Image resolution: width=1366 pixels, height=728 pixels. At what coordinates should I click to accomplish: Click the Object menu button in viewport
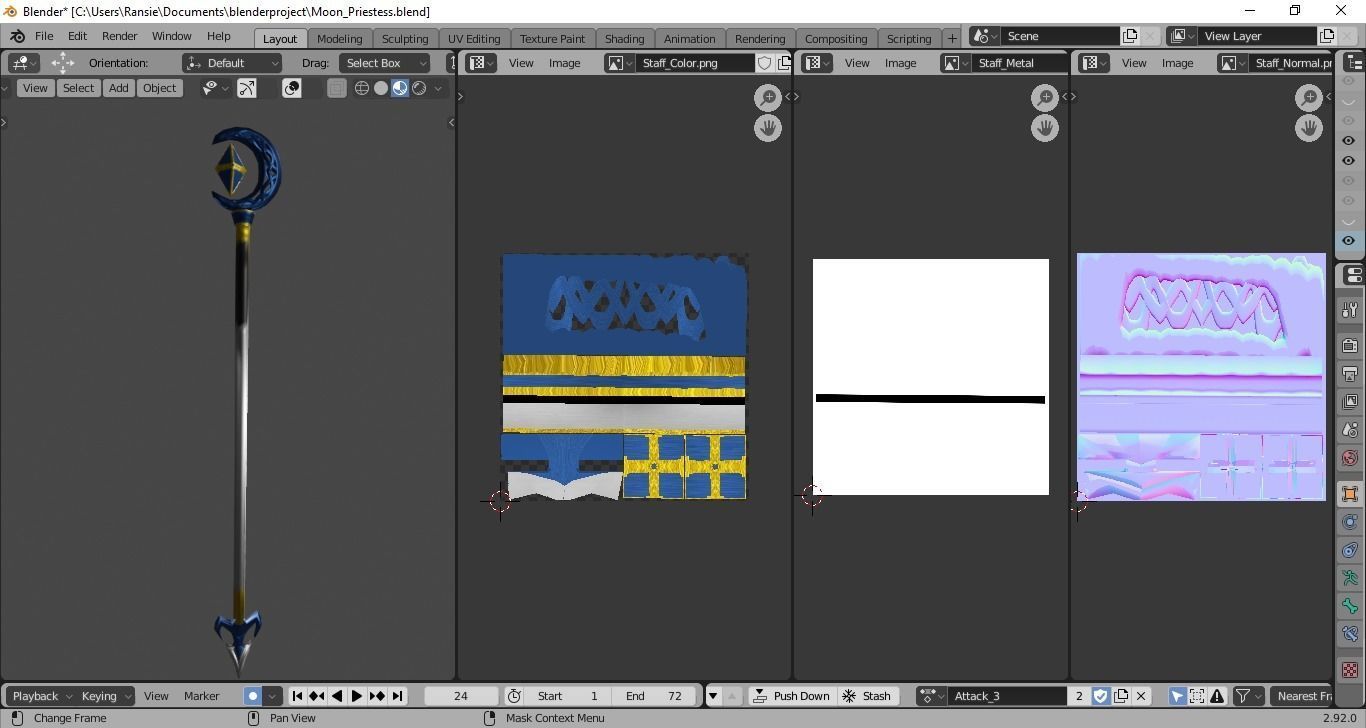(x=159, y=88)
